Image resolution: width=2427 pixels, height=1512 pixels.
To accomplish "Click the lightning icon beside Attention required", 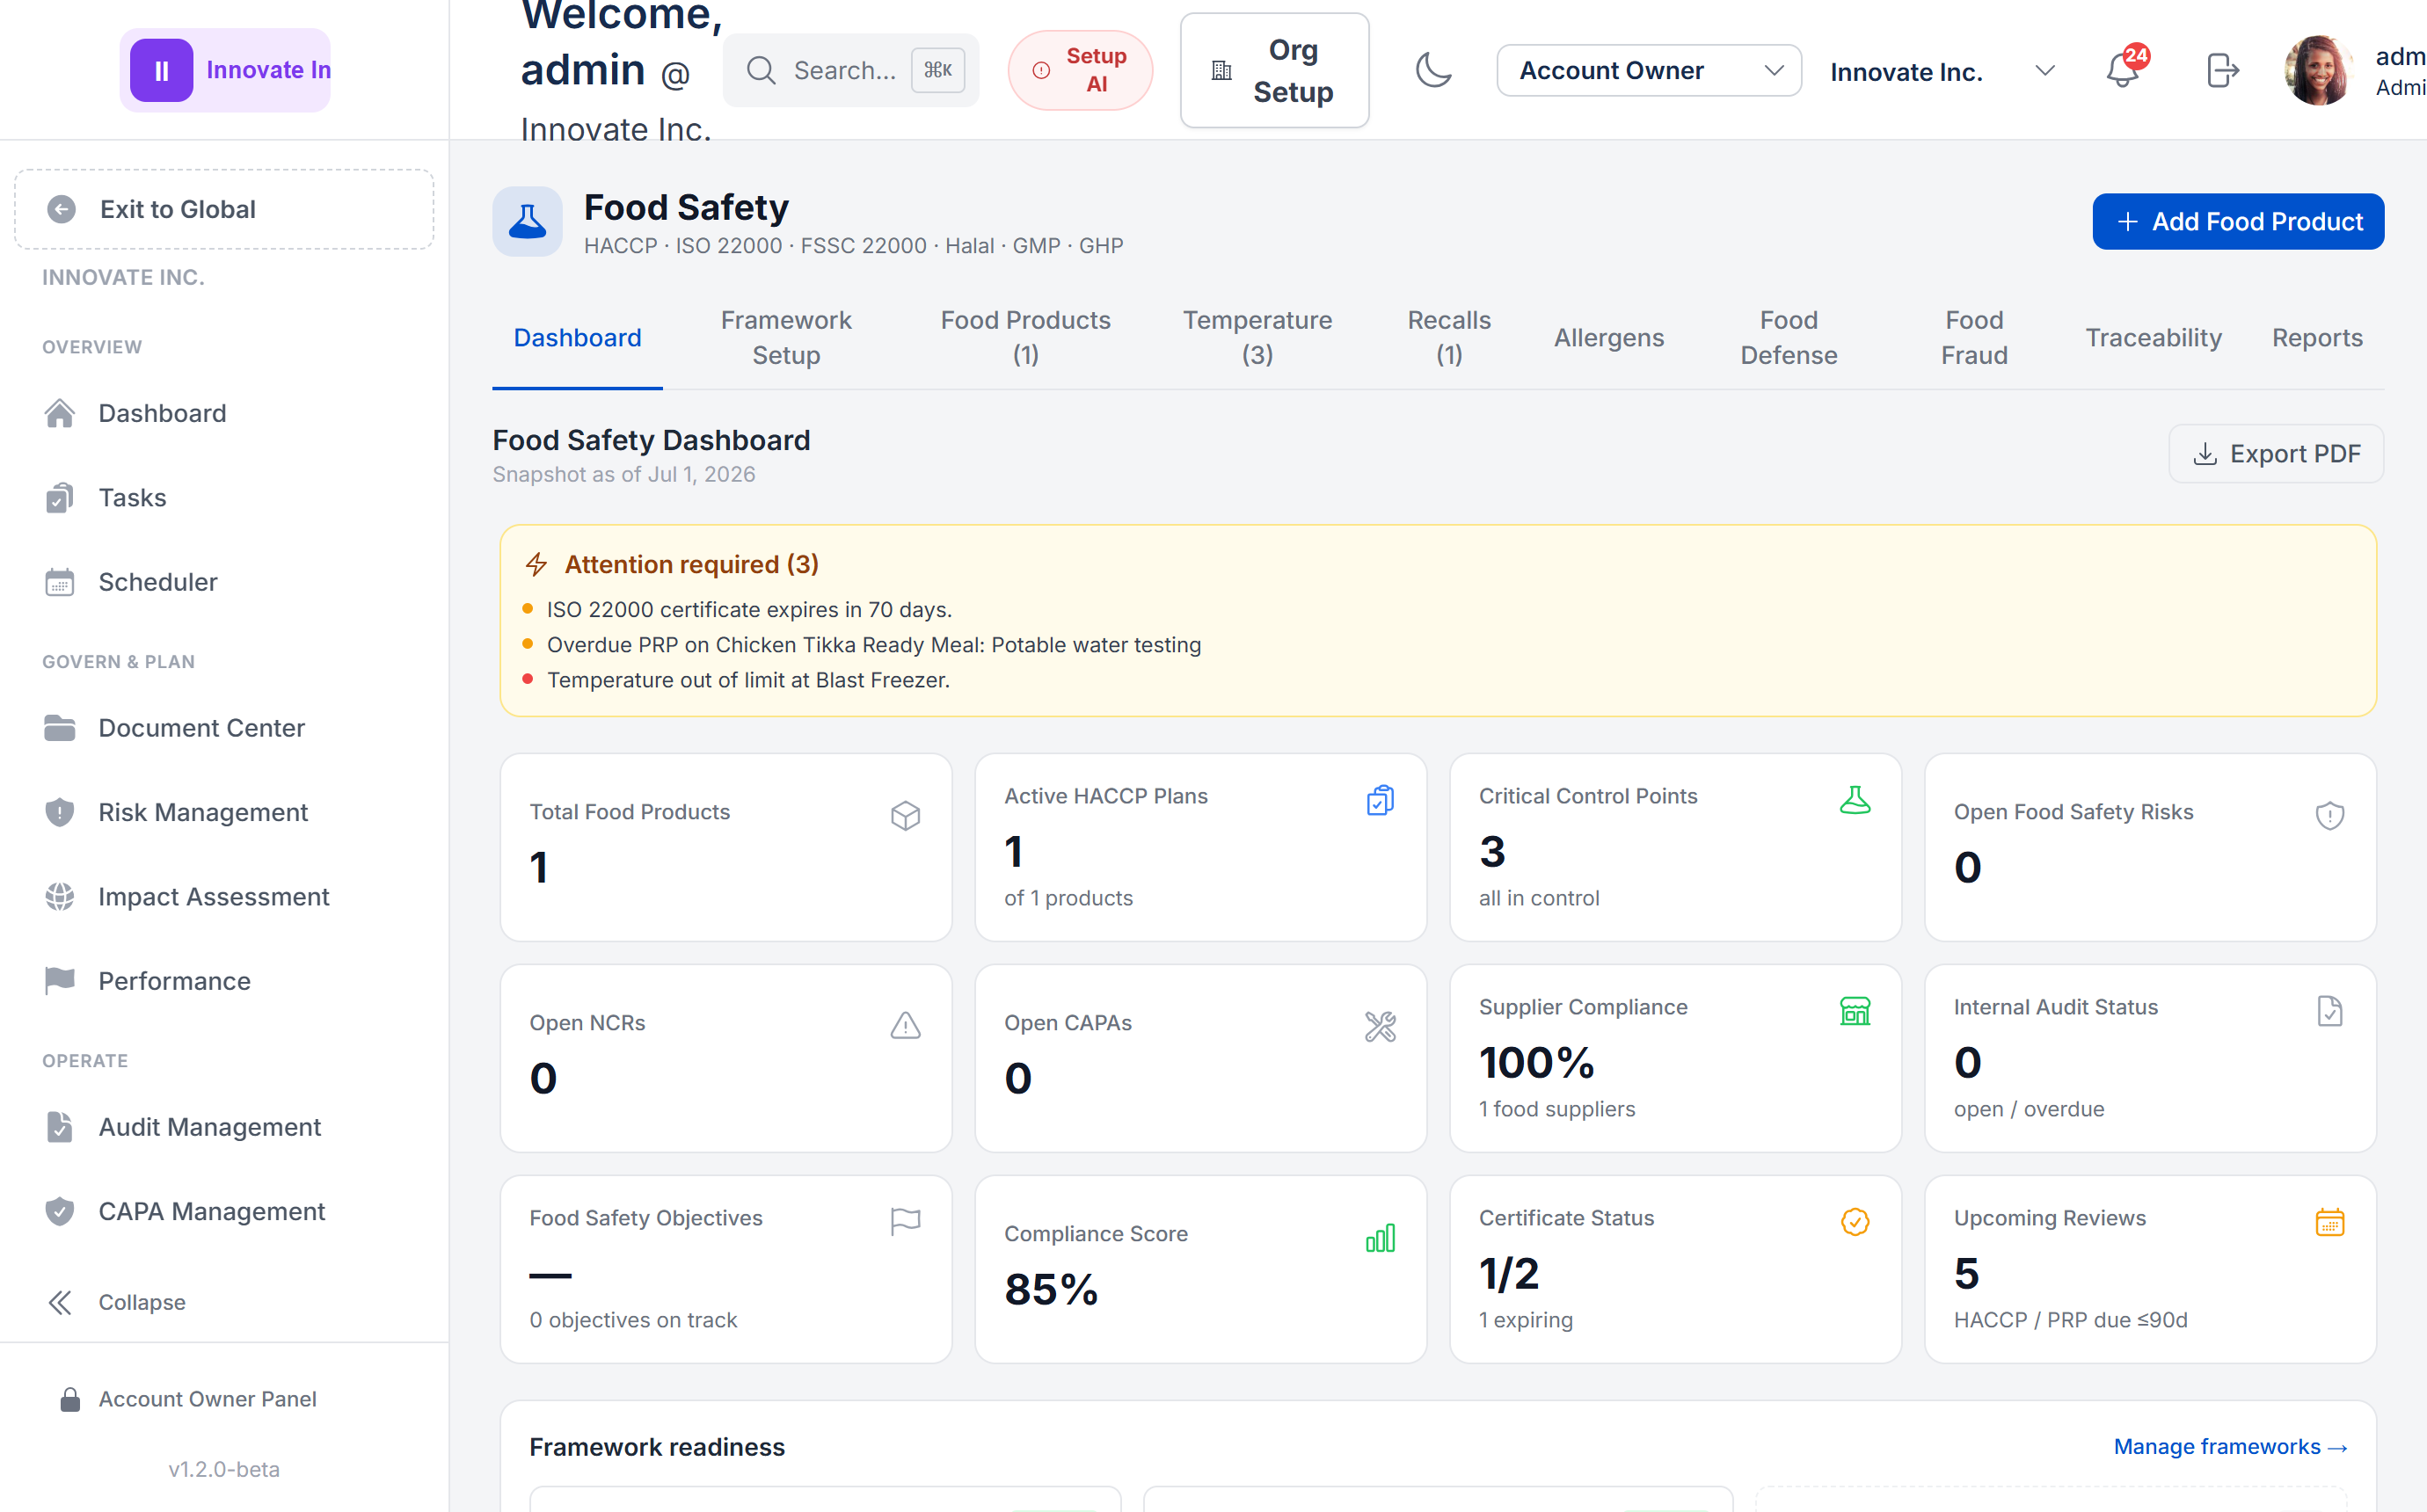I will [x=537, y=564].
